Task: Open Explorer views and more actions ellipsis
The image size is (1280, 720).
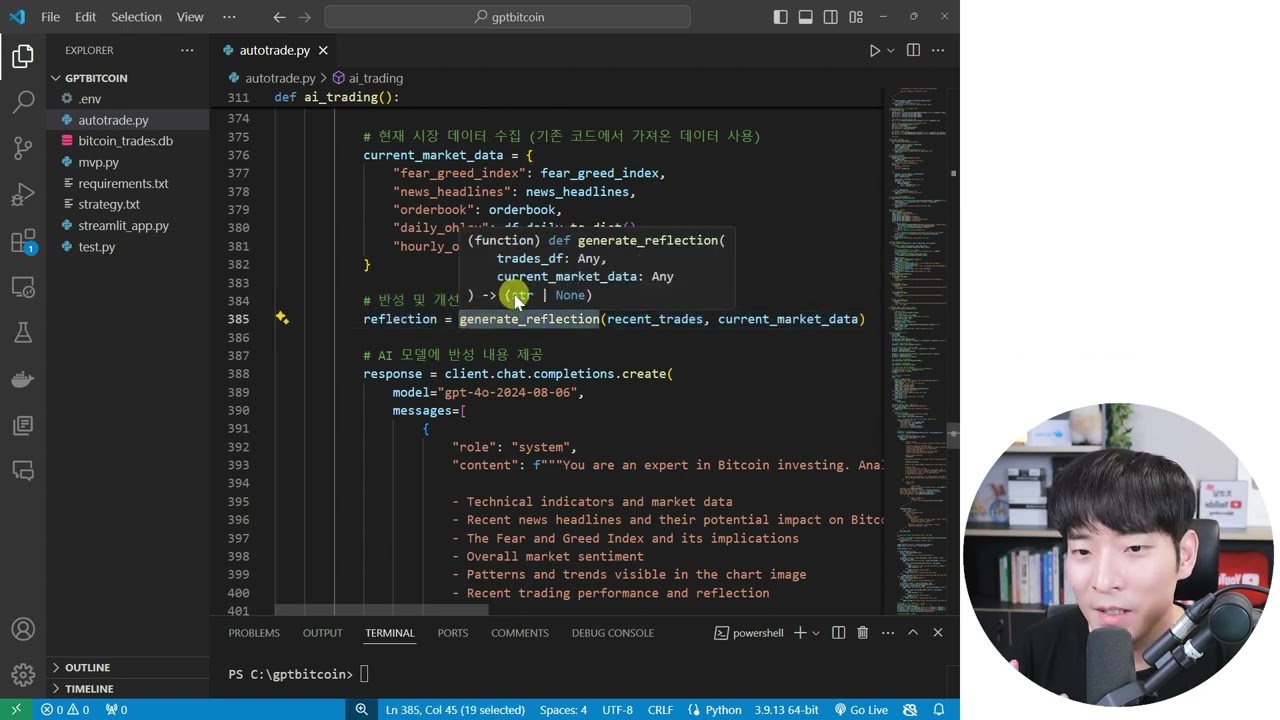Action: 187,50
